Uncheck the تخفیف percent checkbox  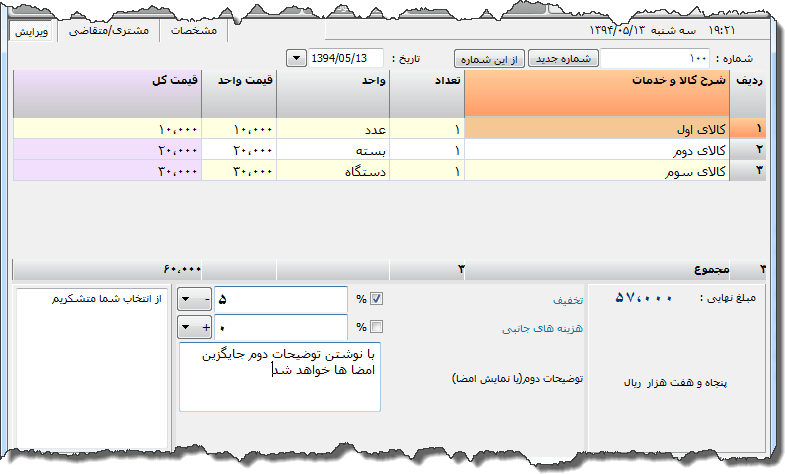376,298
